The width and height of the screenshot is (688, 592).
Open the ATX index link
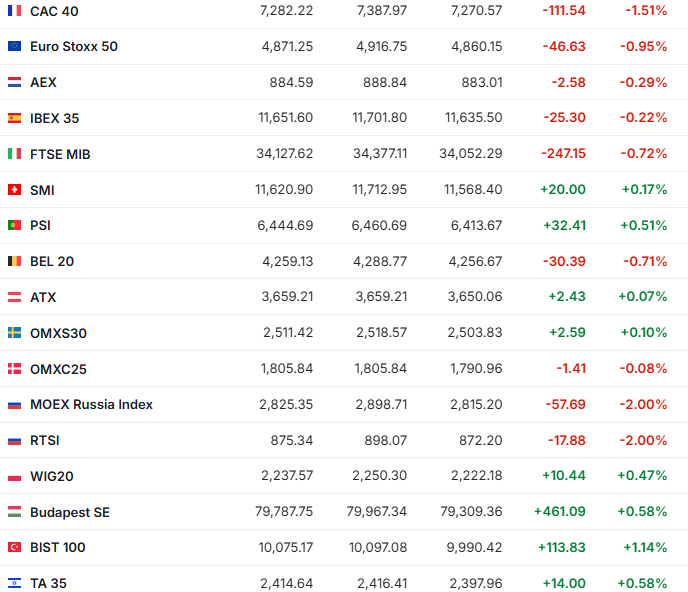[43, 297]
